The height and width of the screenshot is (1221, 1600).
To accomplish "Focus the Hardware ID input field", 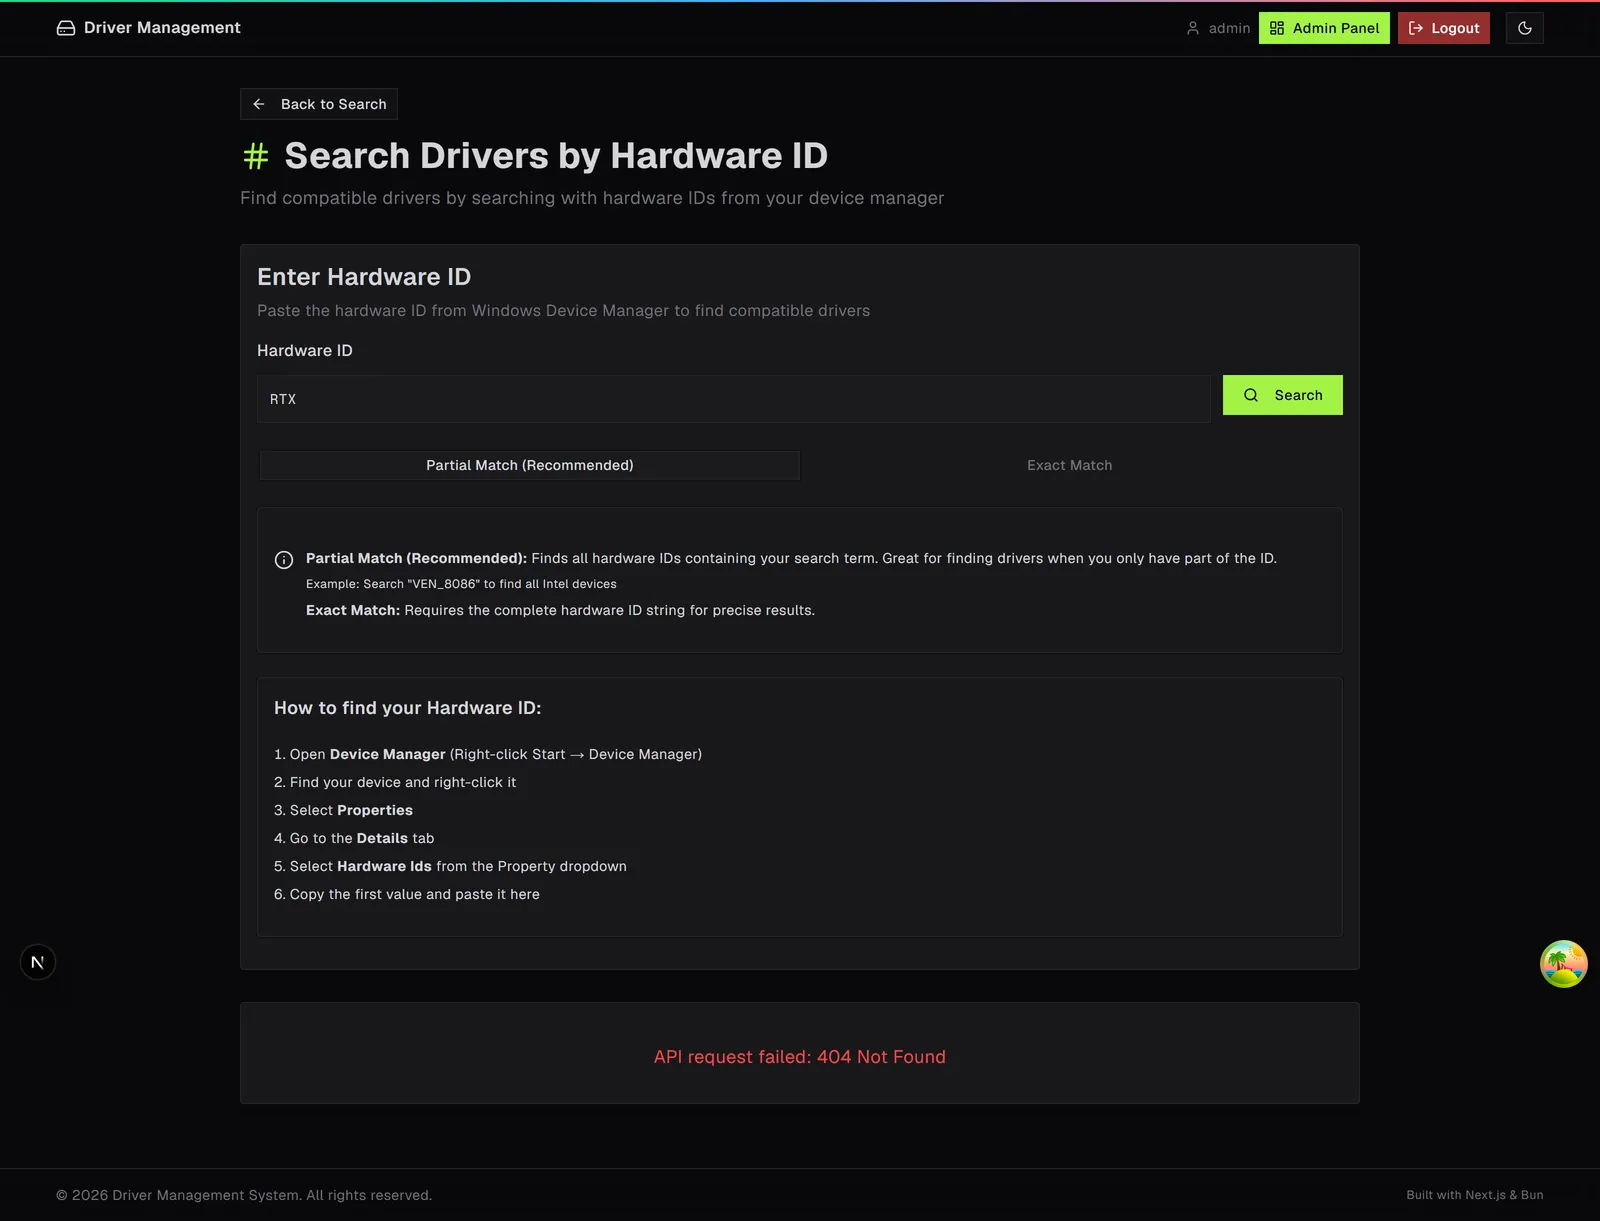I will tap(733, 399).
